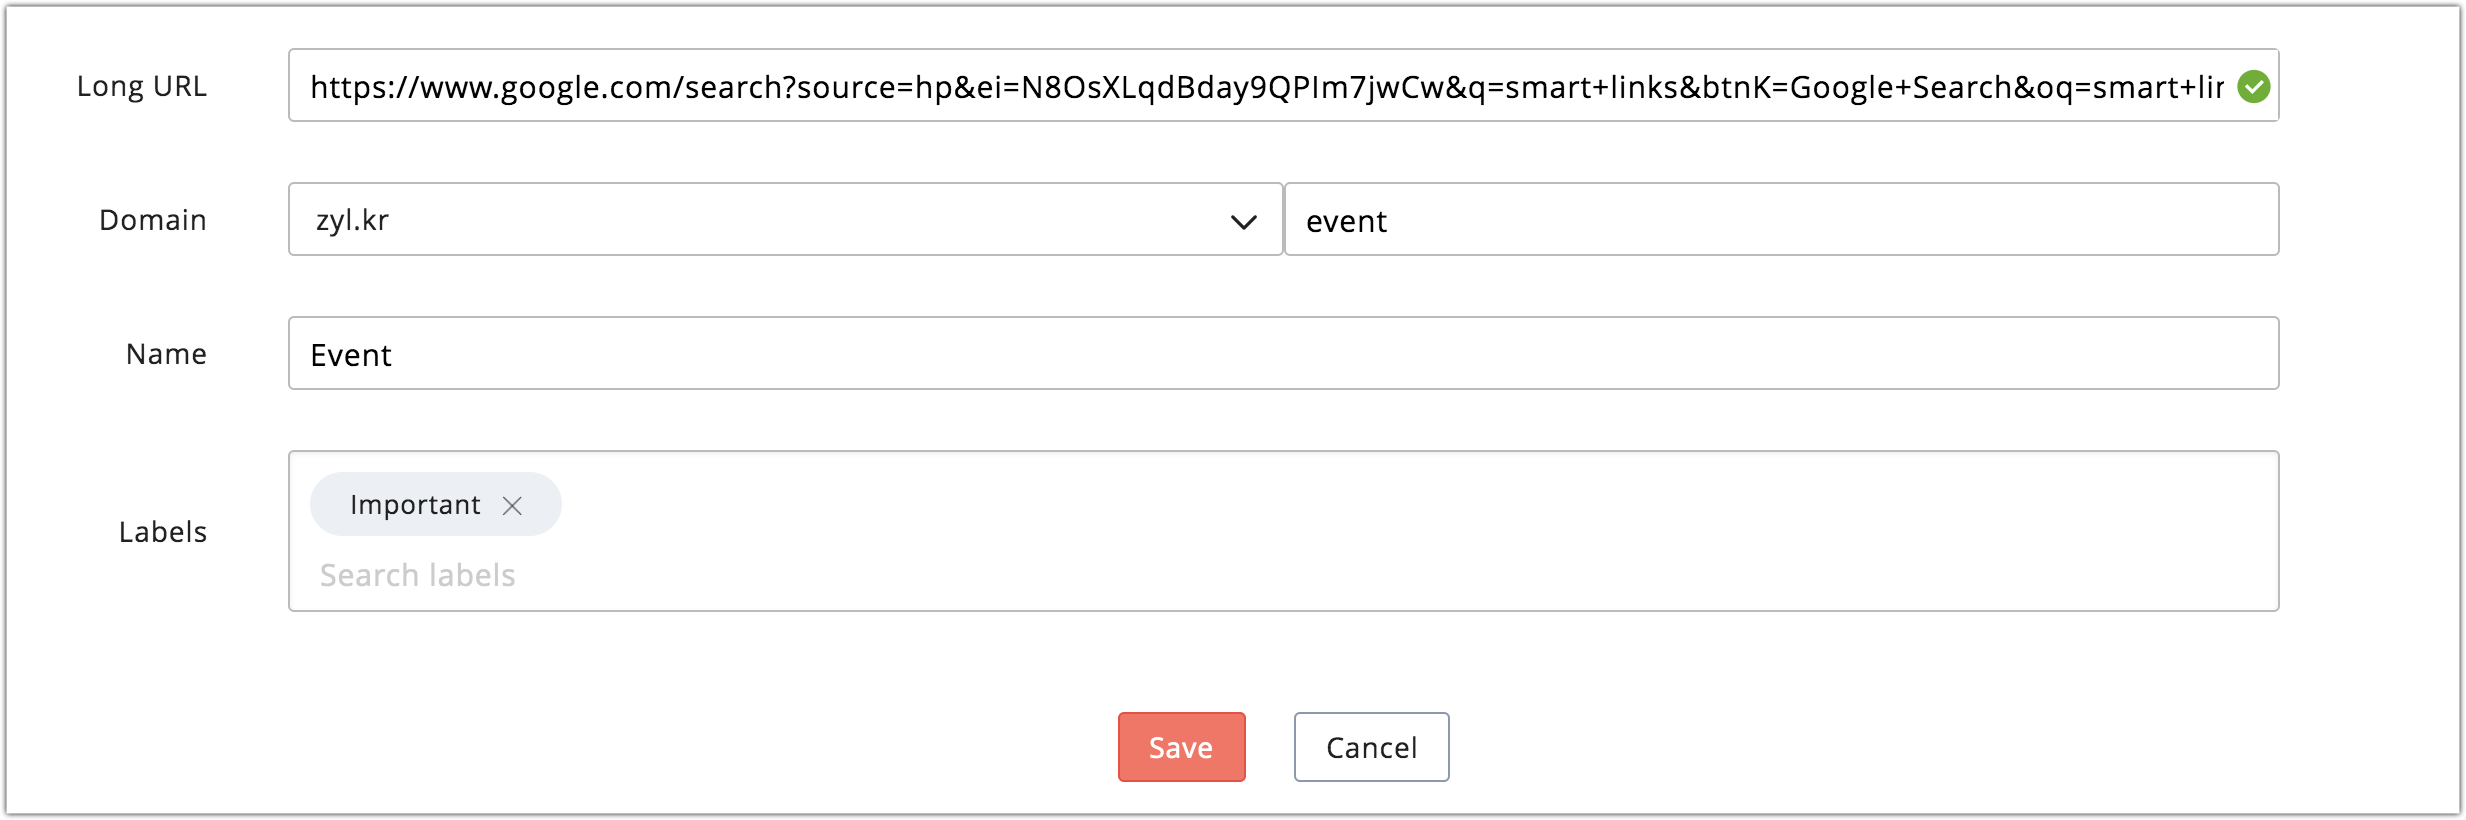
Task: Click the custom slug field containing event
Action: [x=1781, y=219]
